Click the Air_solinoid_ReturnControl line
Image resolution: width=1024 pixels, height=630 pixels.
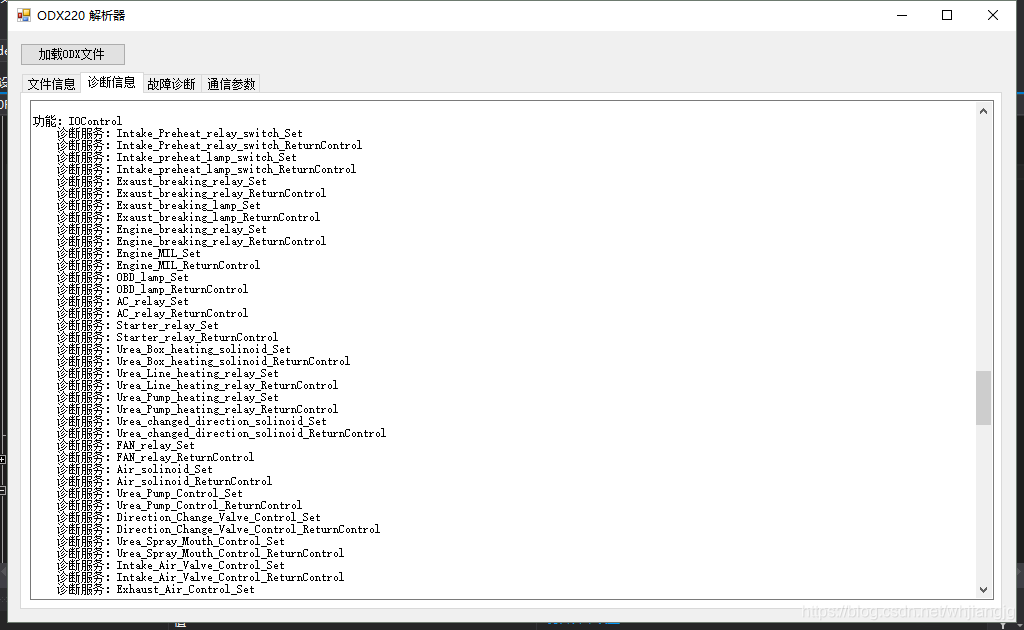point(165,482)
